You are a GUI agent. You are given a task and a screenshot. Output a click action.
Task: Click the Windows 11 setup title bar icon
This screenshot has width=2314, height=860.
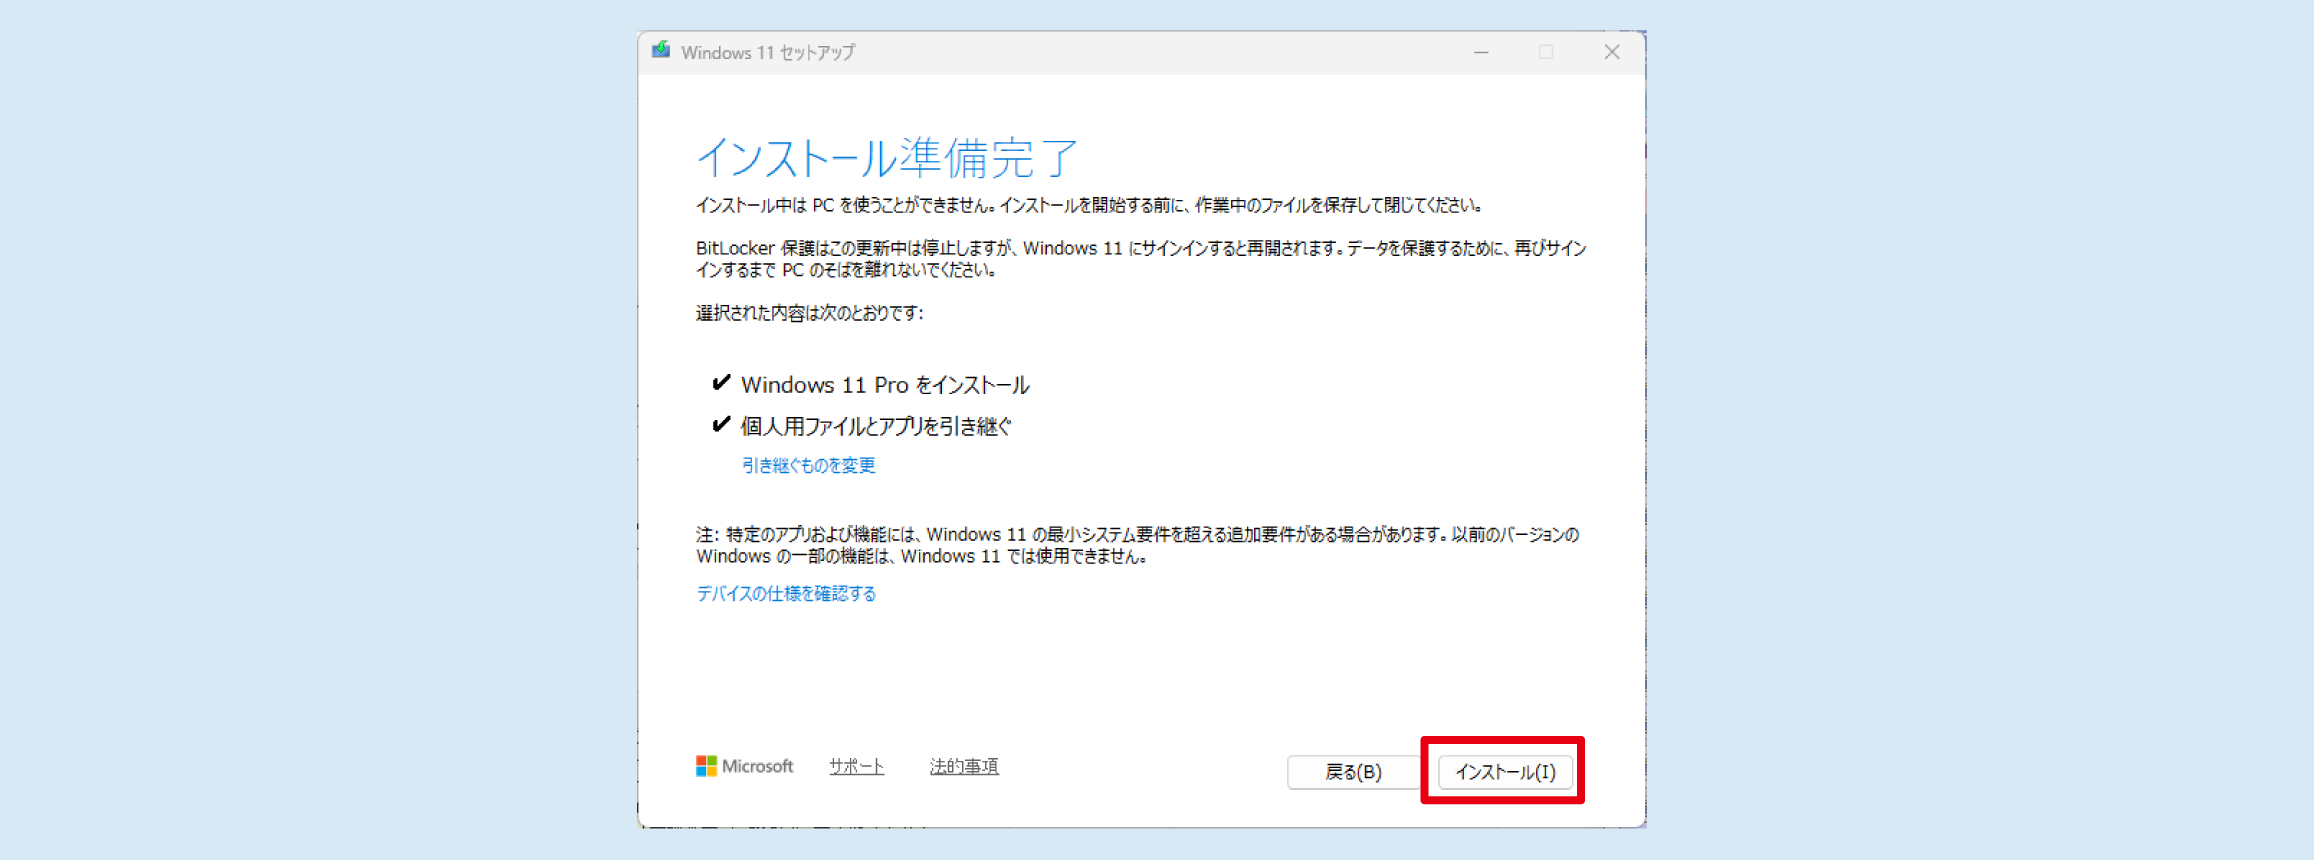[661, 51]
